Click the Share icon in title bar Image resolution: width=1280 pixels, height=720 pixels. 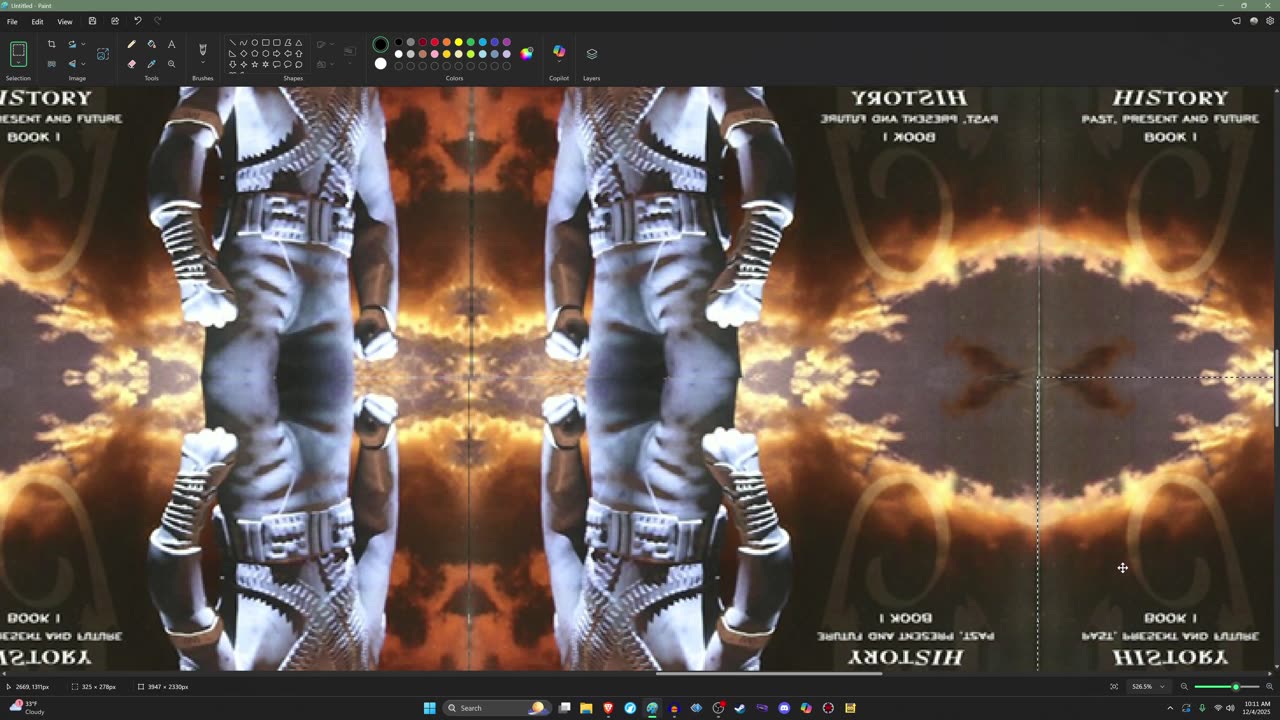(114, 21)
